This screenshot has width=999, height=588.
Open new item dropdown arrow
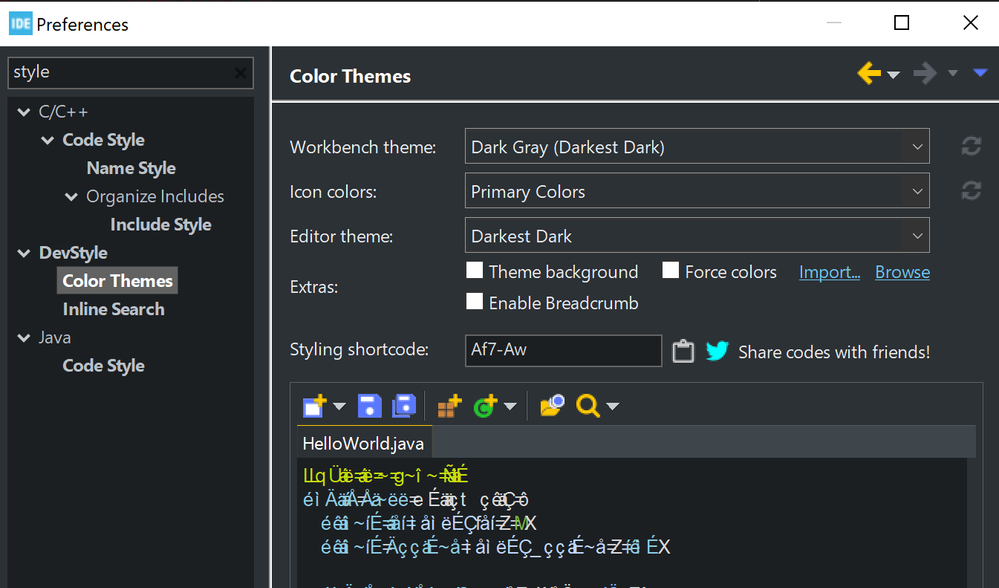(340, 406)
